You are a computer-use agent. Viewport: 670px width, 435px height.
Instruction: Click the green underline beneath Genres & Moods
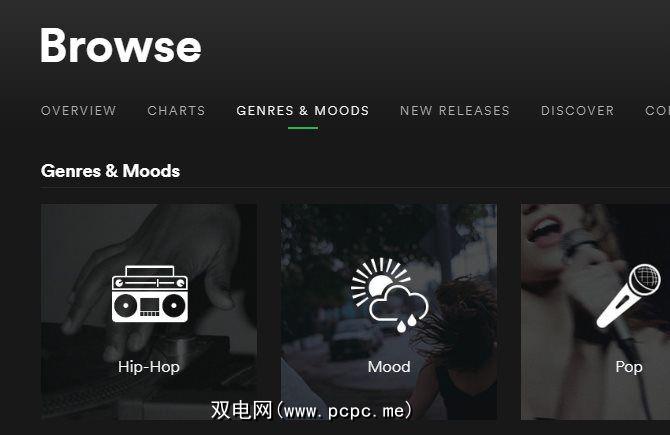[303, 128]
